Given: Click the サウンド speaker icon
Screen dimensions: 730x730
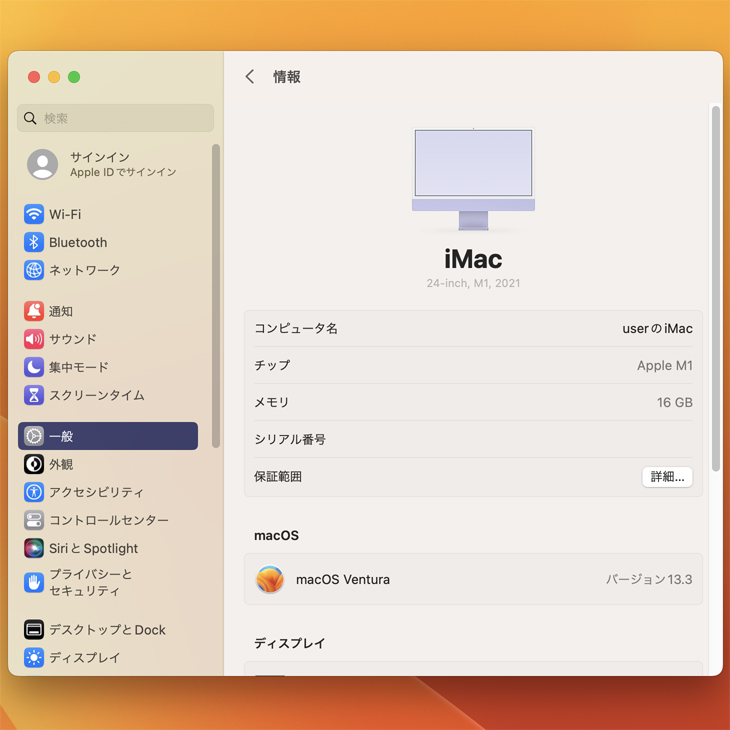Looking at the screenshot, I should [x=34, y=339].
